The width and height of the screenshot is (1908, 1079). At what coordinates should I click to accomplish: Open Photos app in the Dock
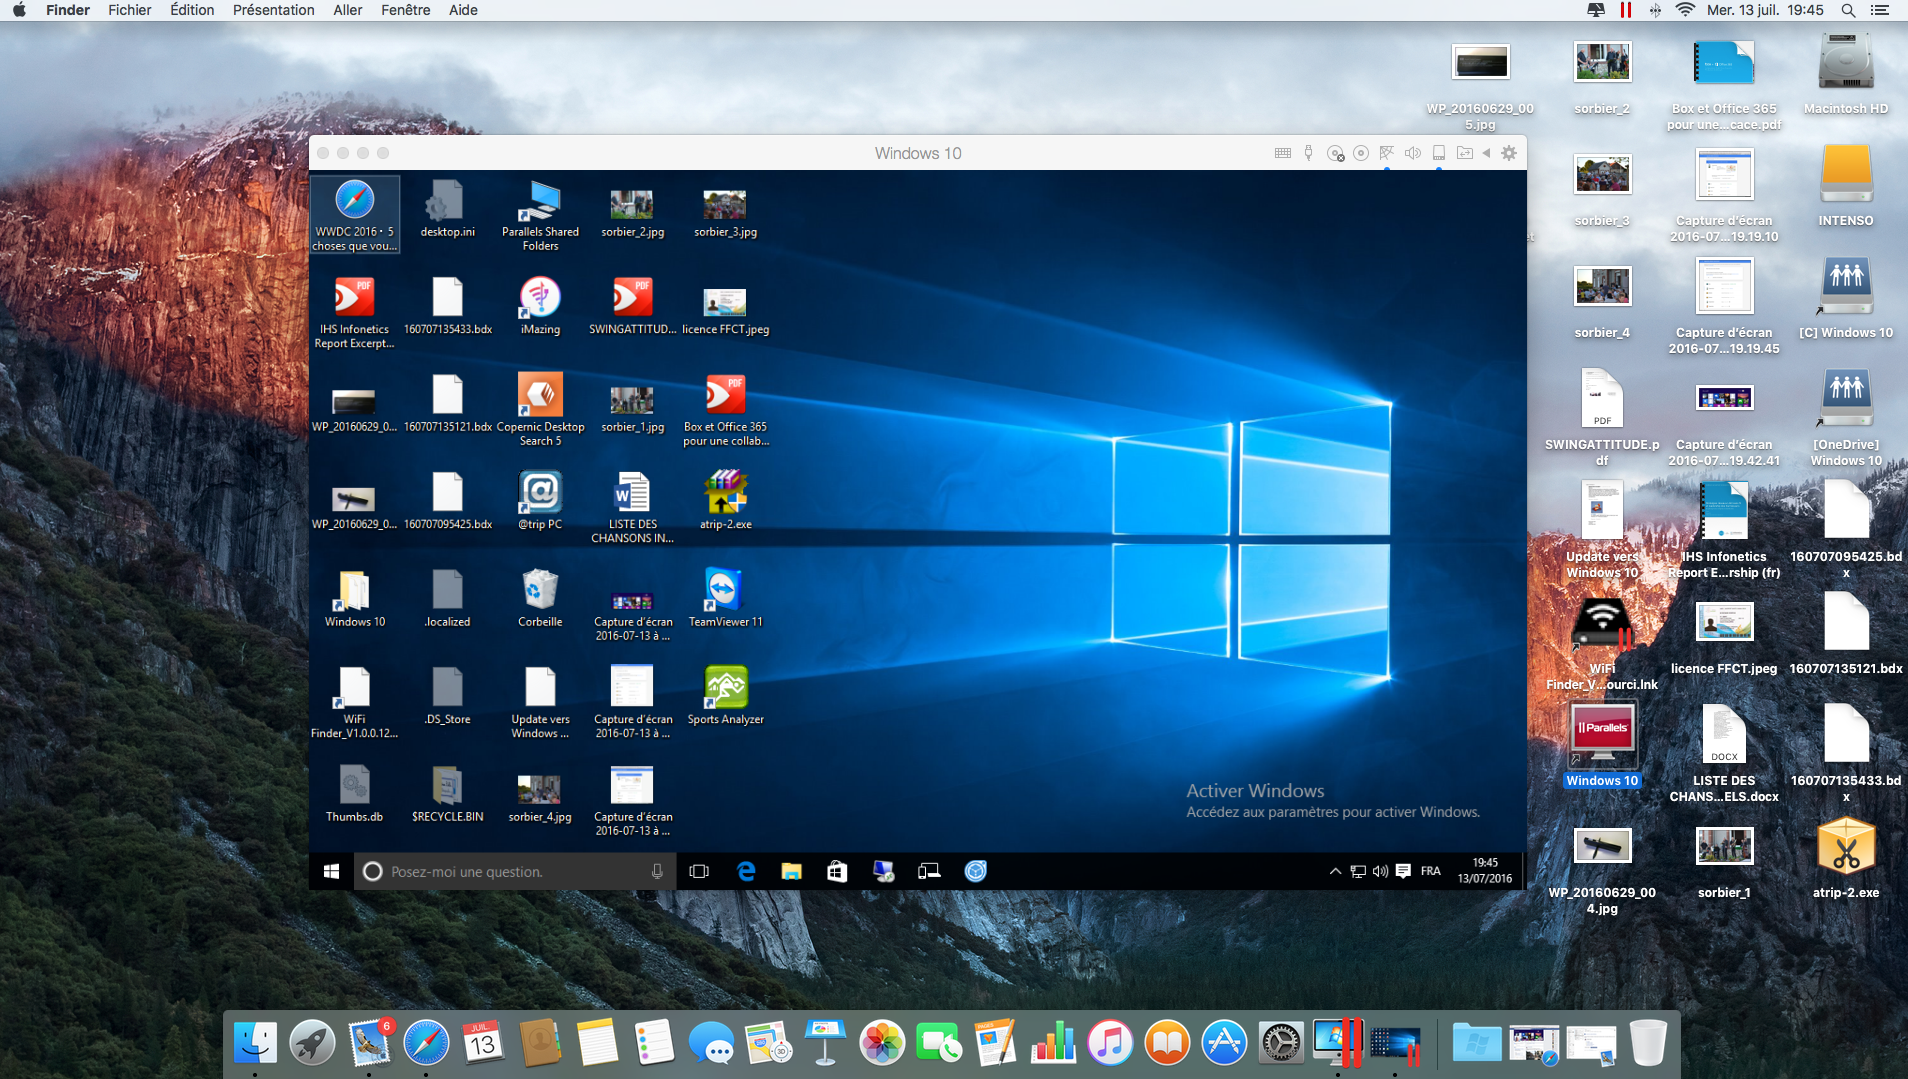point(882,1043)
